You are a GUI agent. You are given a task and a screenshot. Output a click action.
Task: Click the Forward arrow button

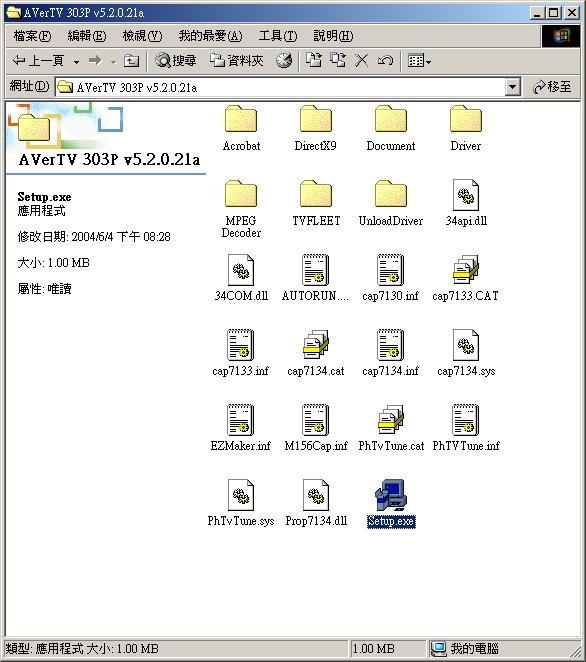pyautogui.click(x=95, y=61)
